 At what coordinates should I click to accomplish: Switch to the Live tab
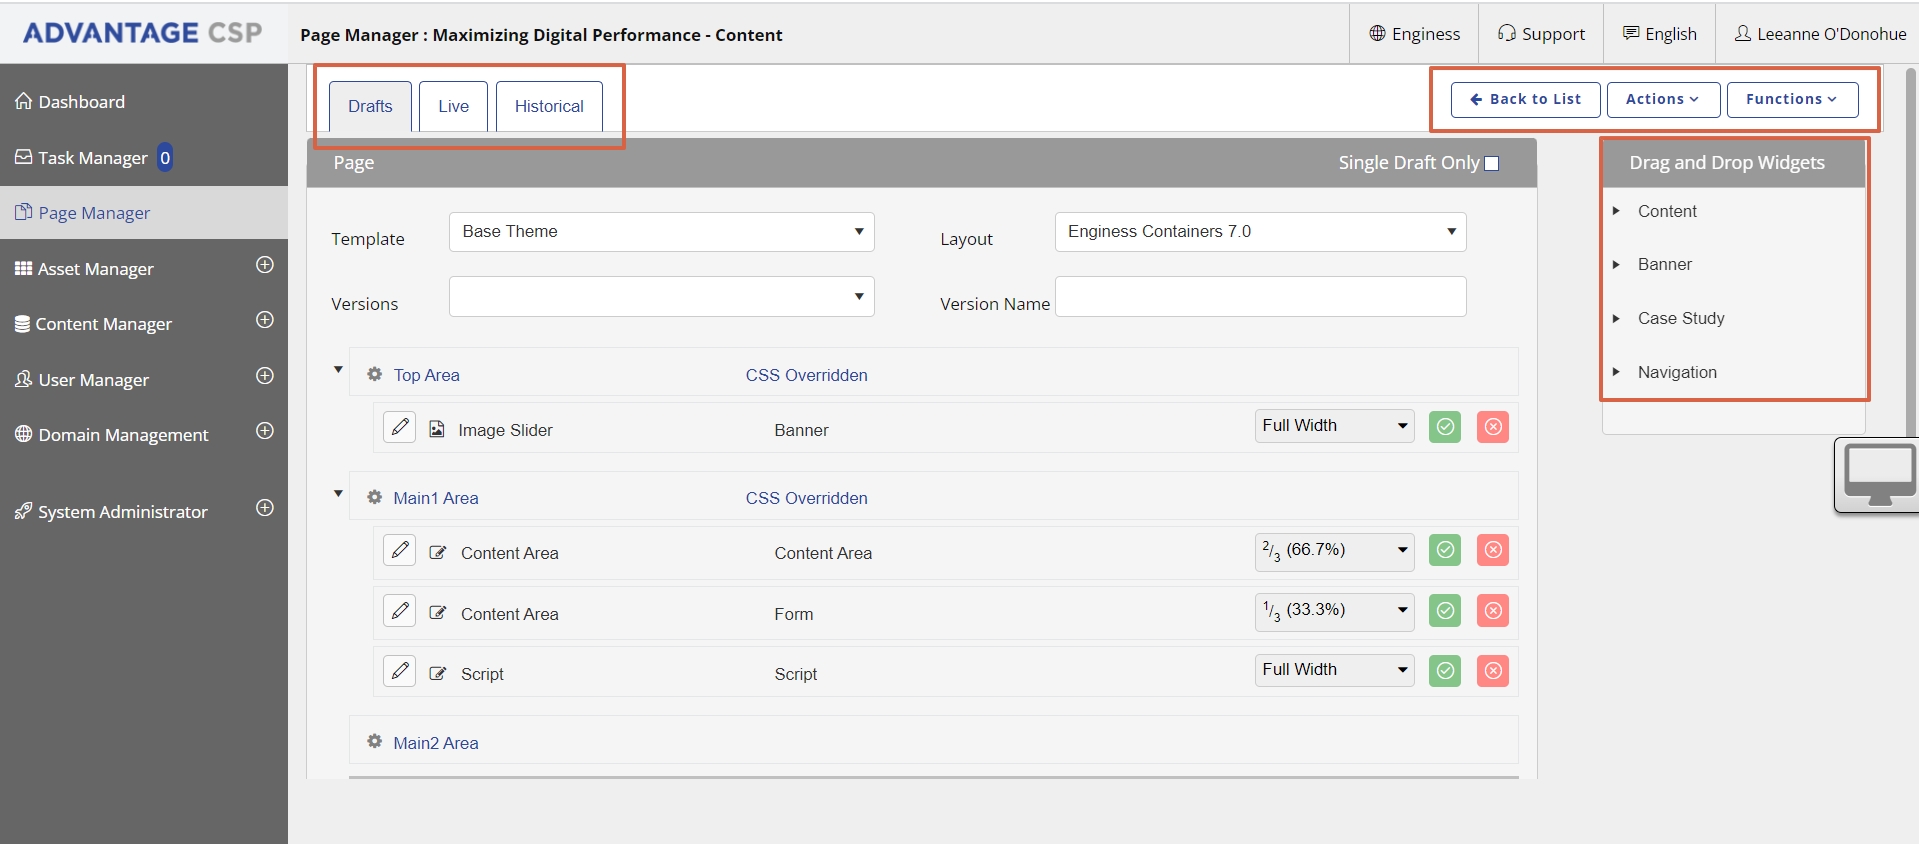pos(453,106)
